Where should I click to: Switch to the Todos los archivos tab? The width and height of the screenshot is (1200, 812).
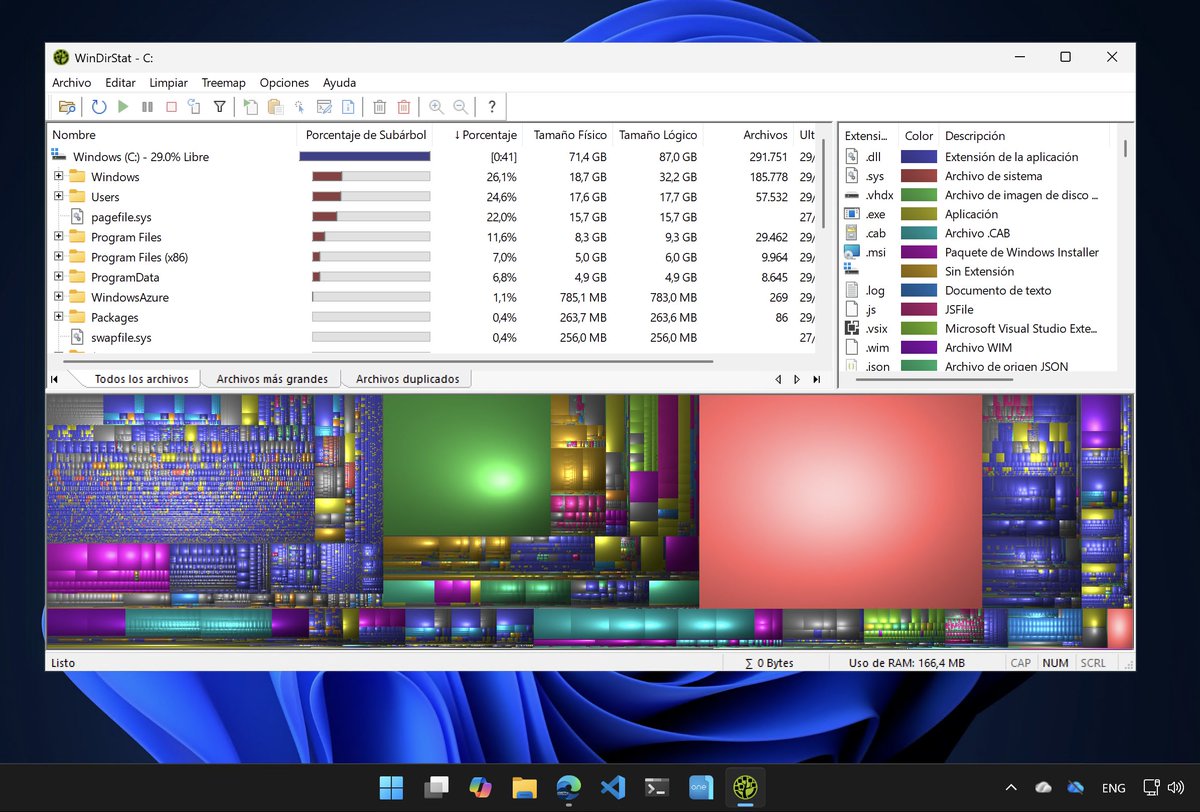click(141, 379)
